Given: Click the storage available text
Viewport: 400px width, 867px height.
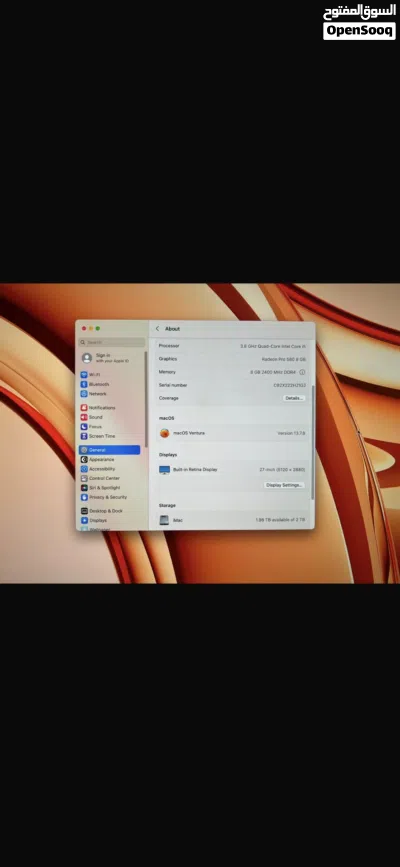Looking at the screenshot, I should (x=280, y=520).
